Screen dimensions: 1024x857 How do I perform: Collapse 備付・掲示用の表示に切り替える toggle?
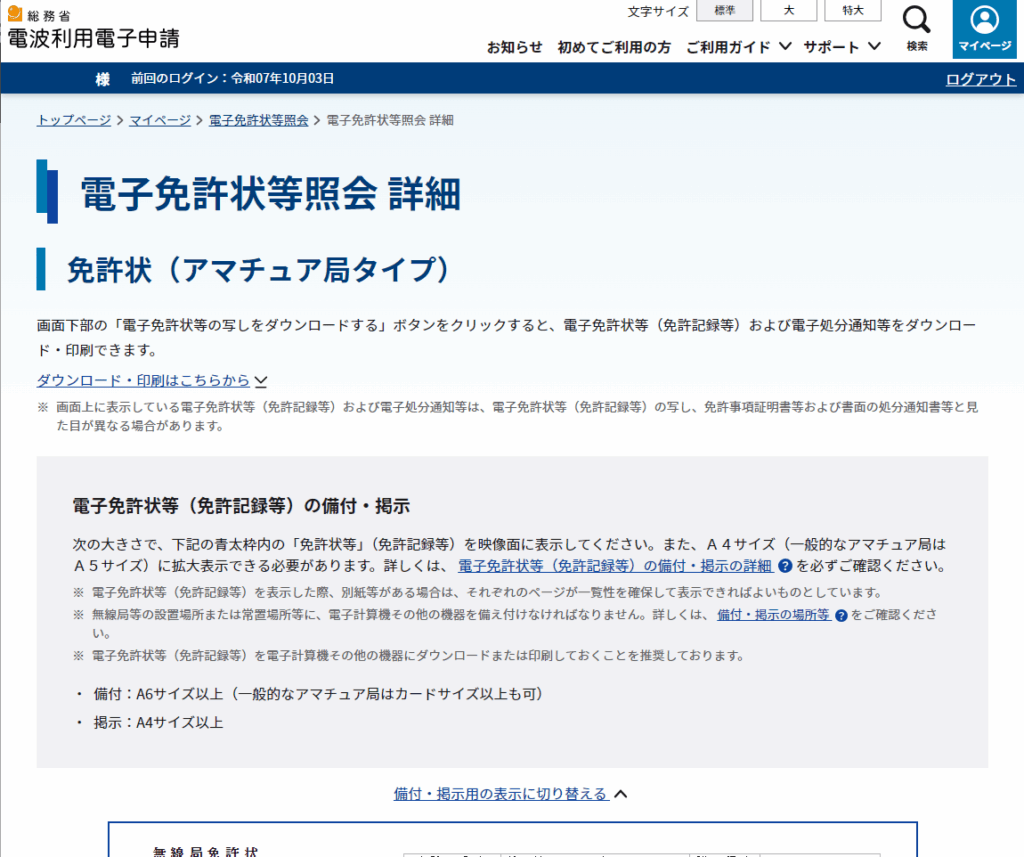[510, 794]
